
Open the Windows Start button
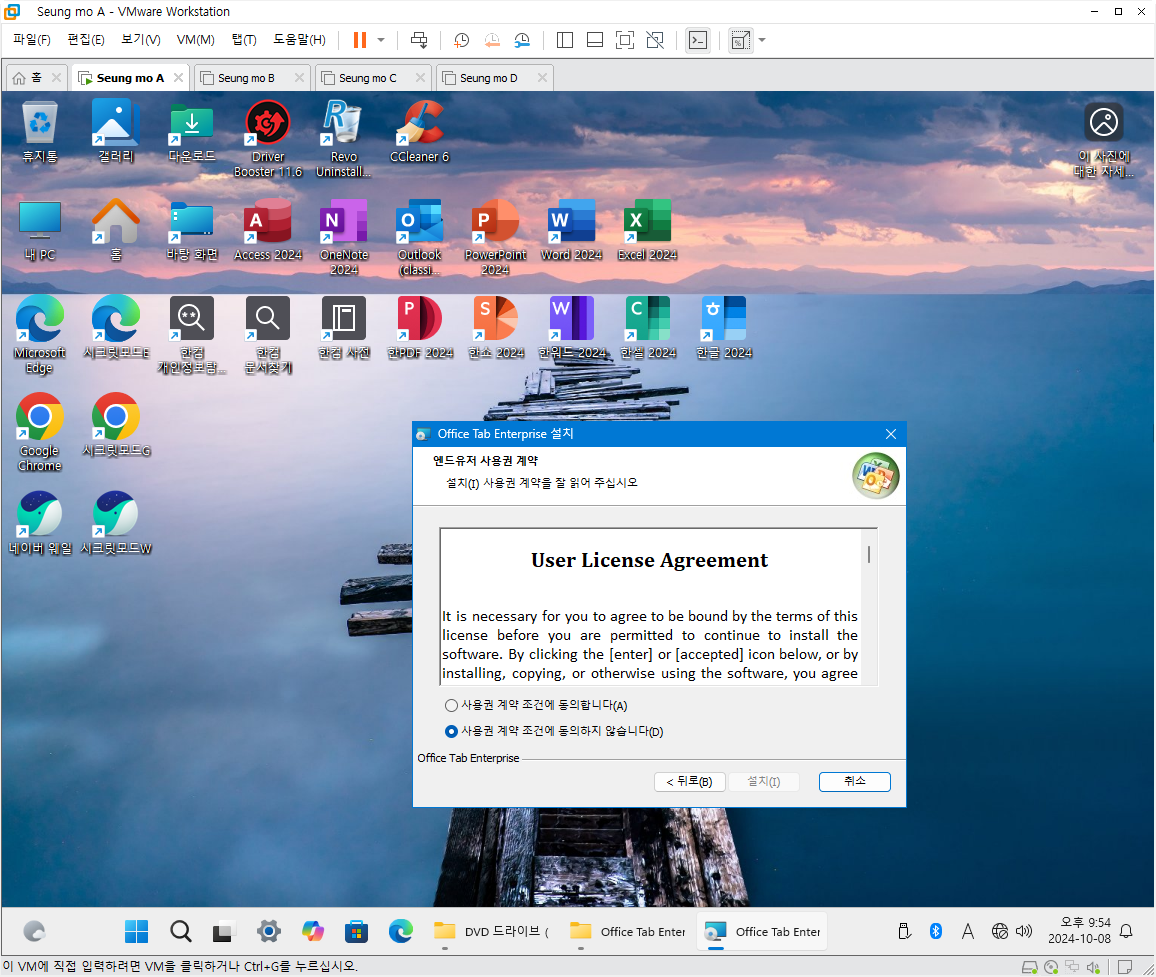point(136,931)
